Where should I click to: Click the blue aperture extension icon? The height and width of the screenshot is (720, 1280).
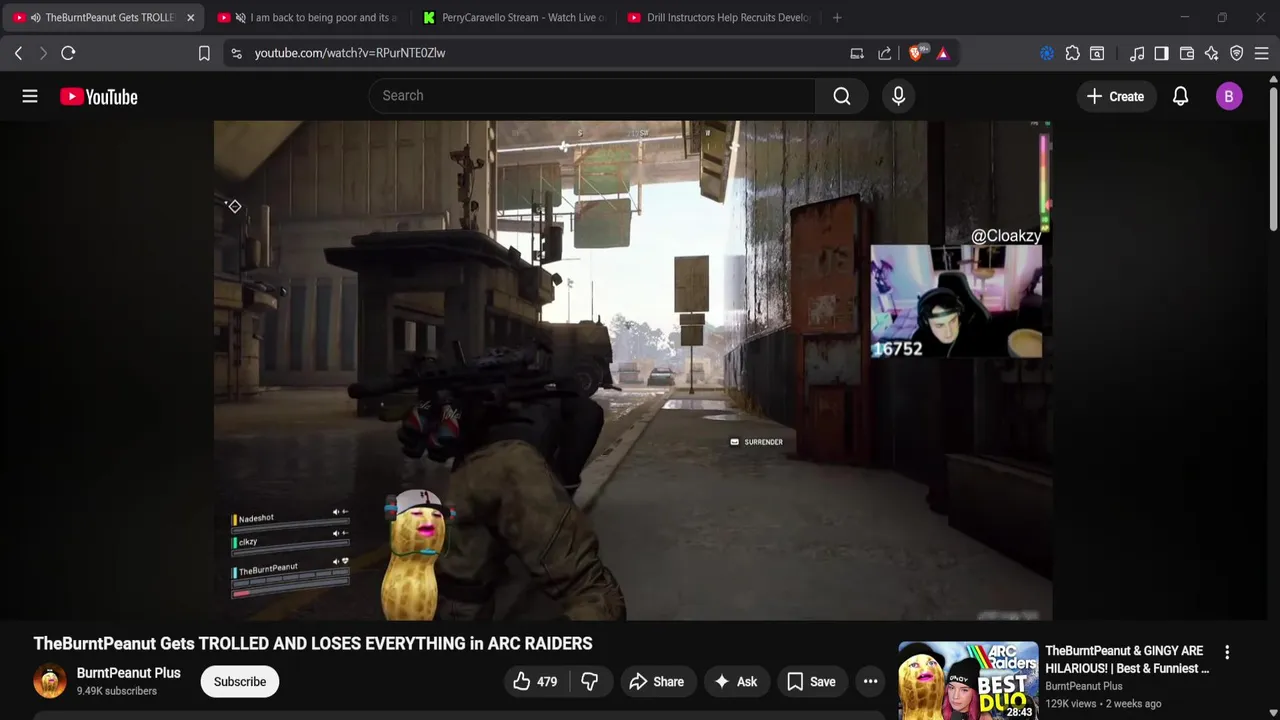(1047, 53)
